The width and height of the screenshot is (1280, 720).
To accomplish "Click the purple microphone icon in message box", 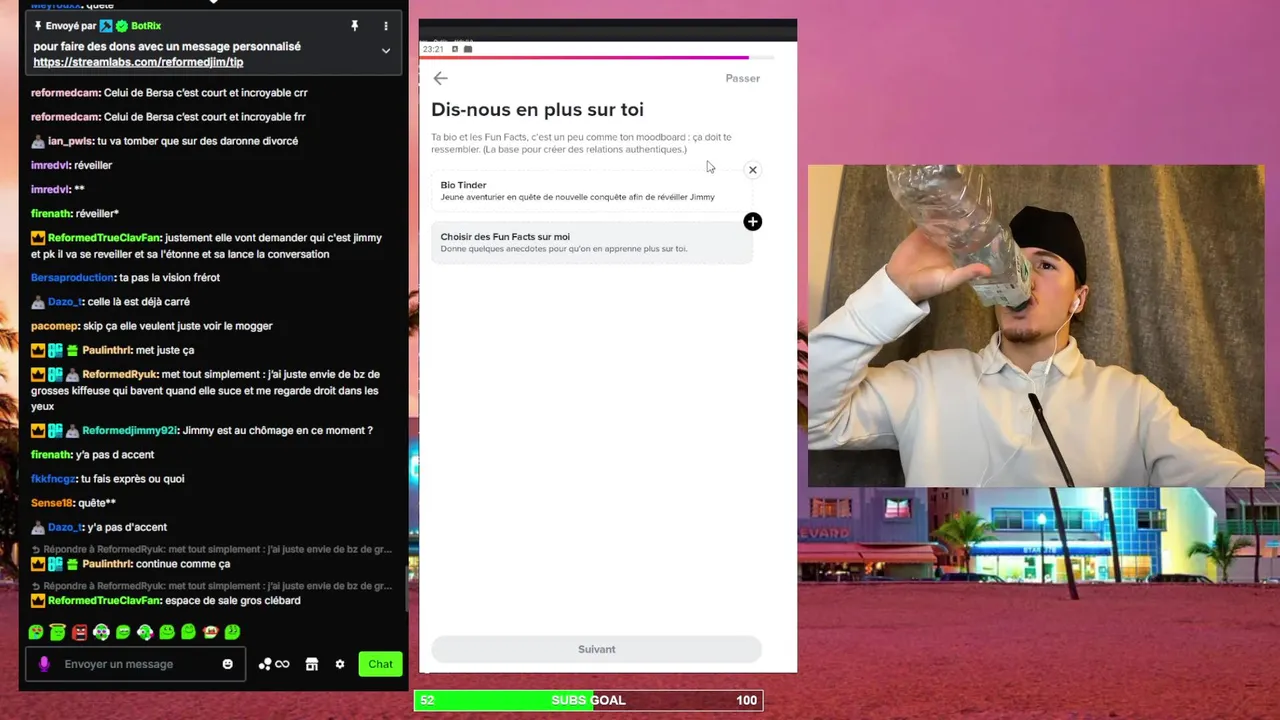I will pyautogui.click(x=44, y=664).
